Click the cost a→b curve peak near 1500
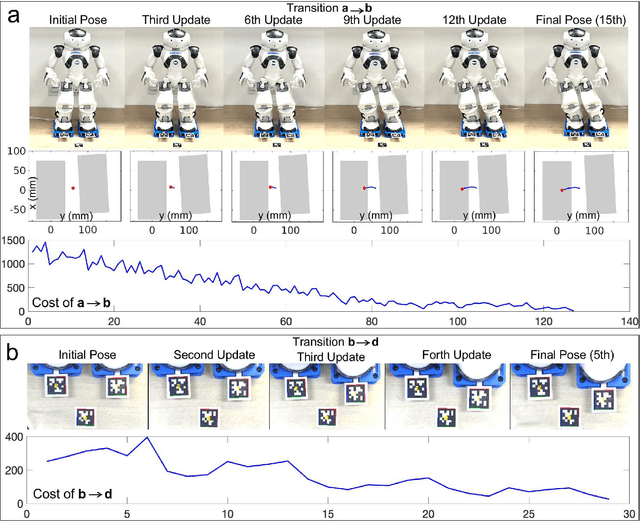This screenshot has height=521, width=640. (x=45, y=242)
